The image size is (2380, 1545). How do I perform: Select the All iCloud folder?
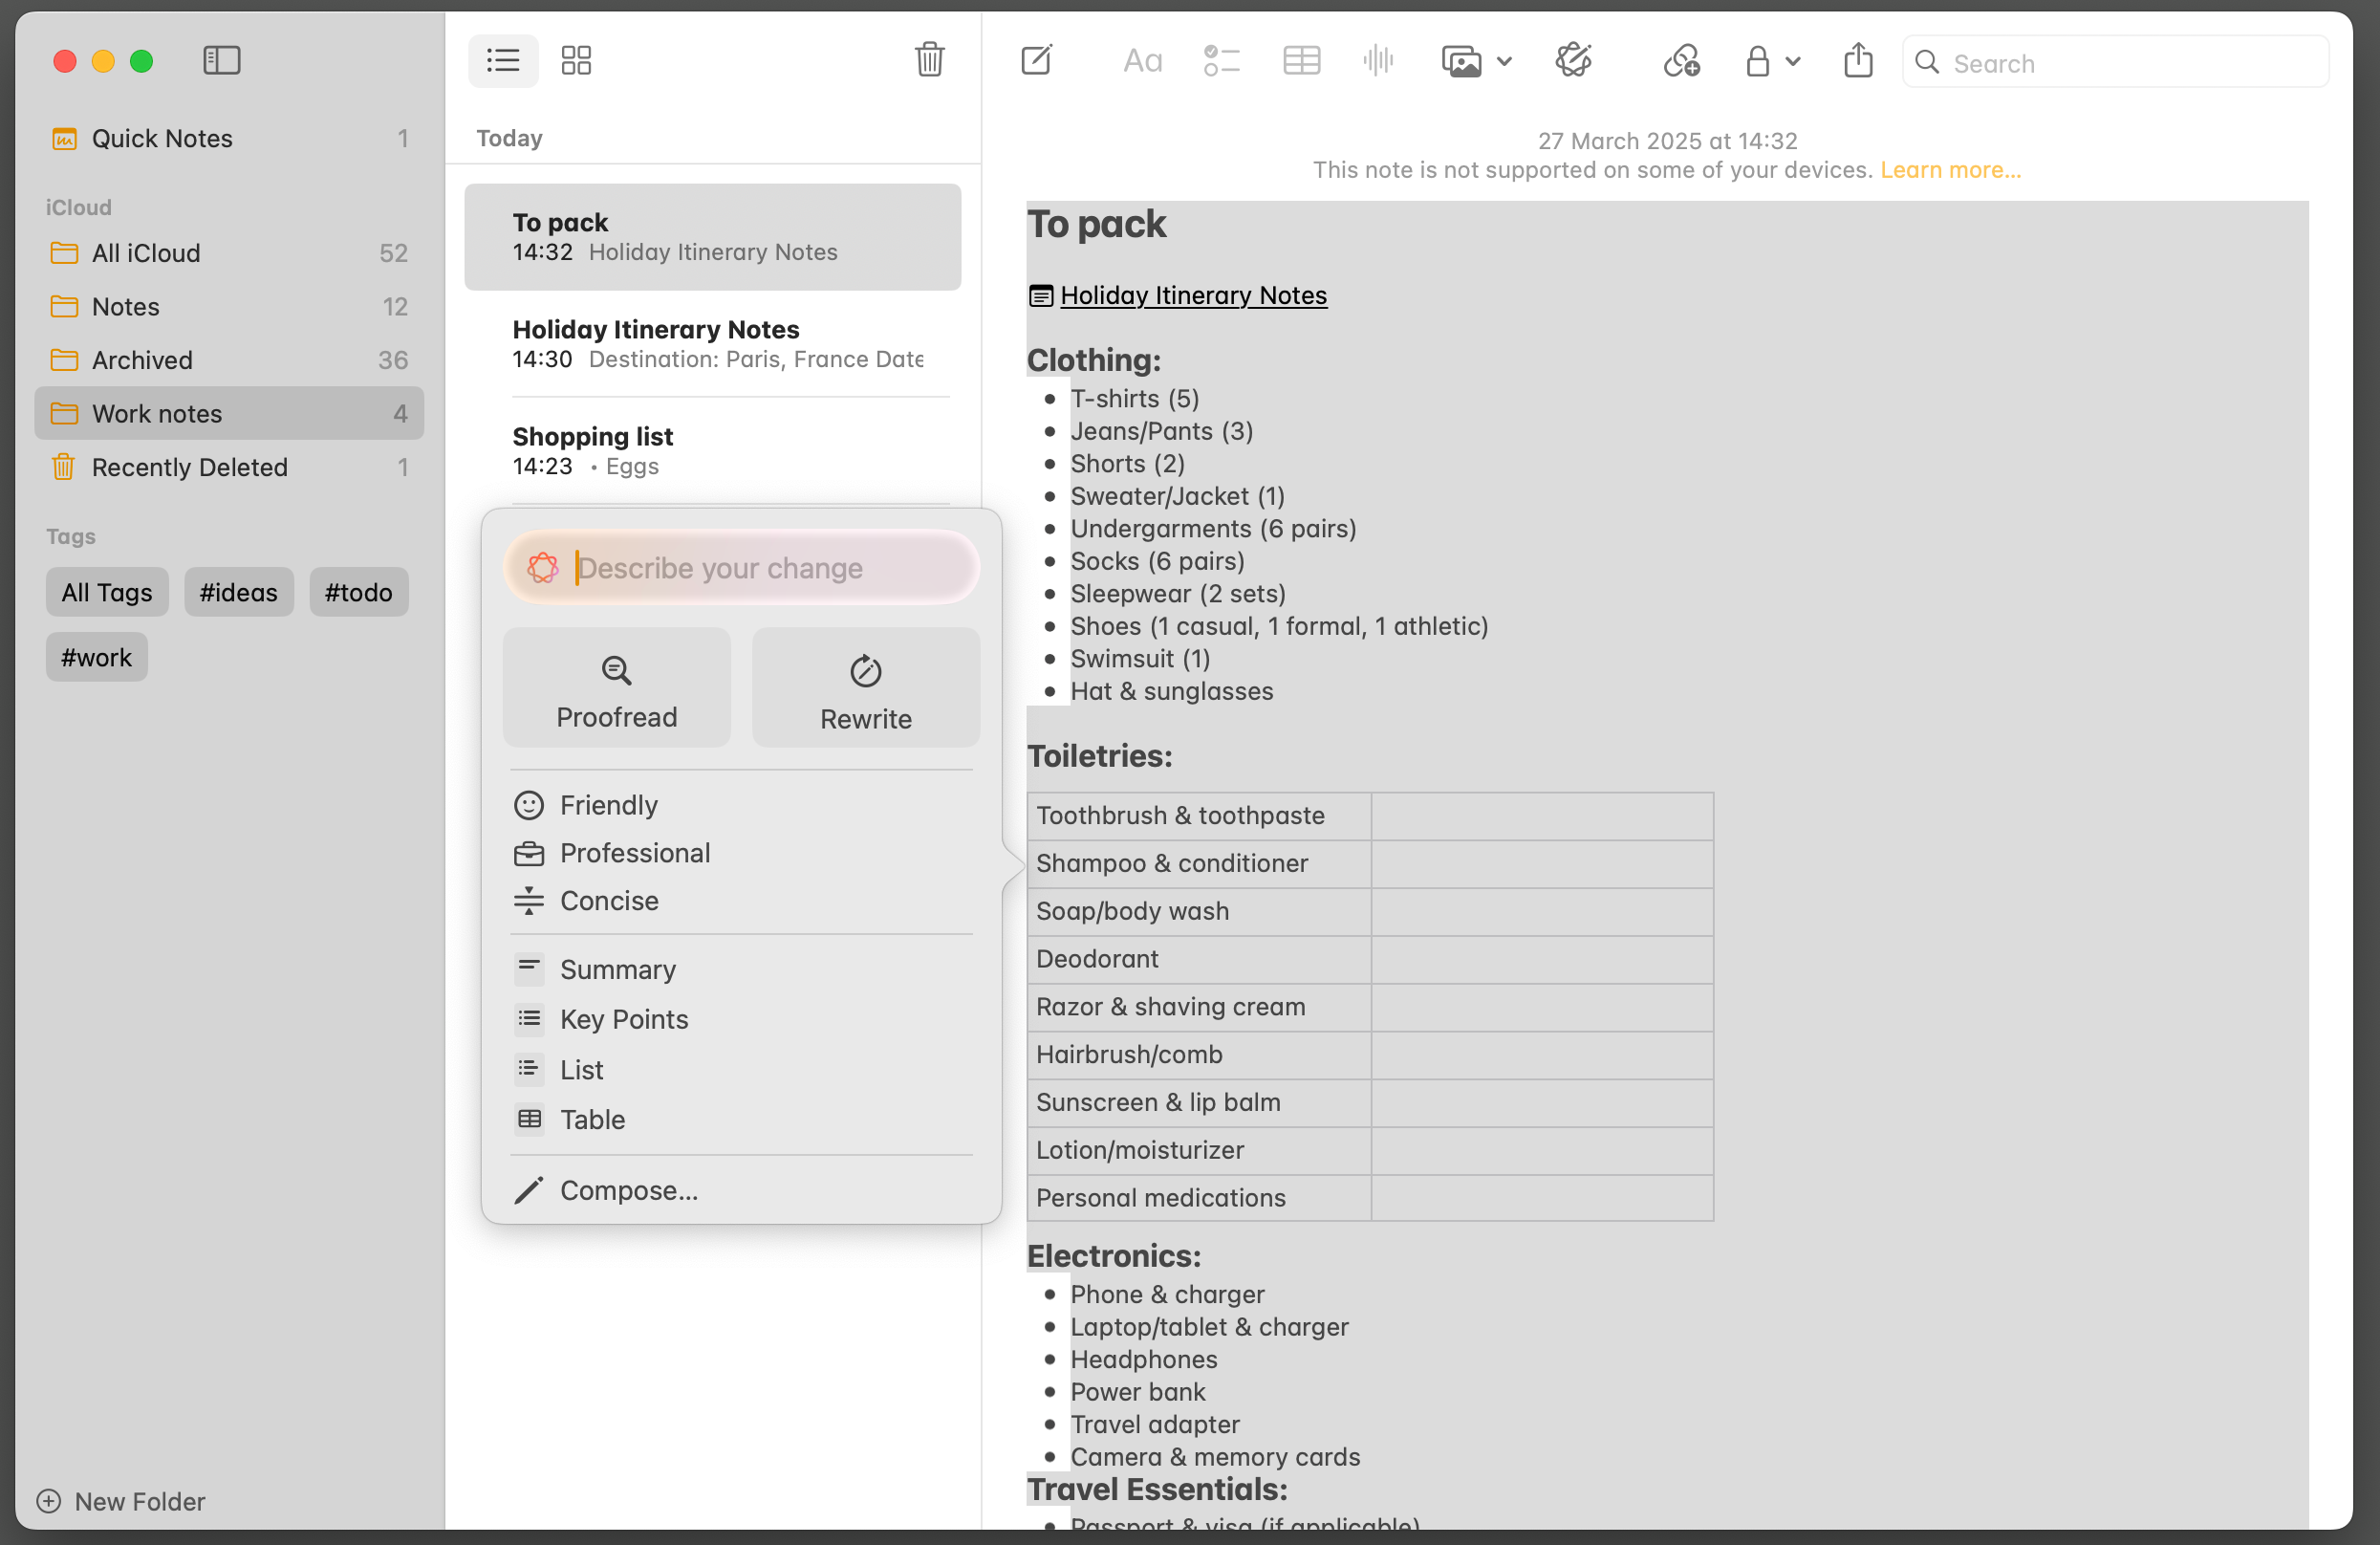(x=229, y=253)
